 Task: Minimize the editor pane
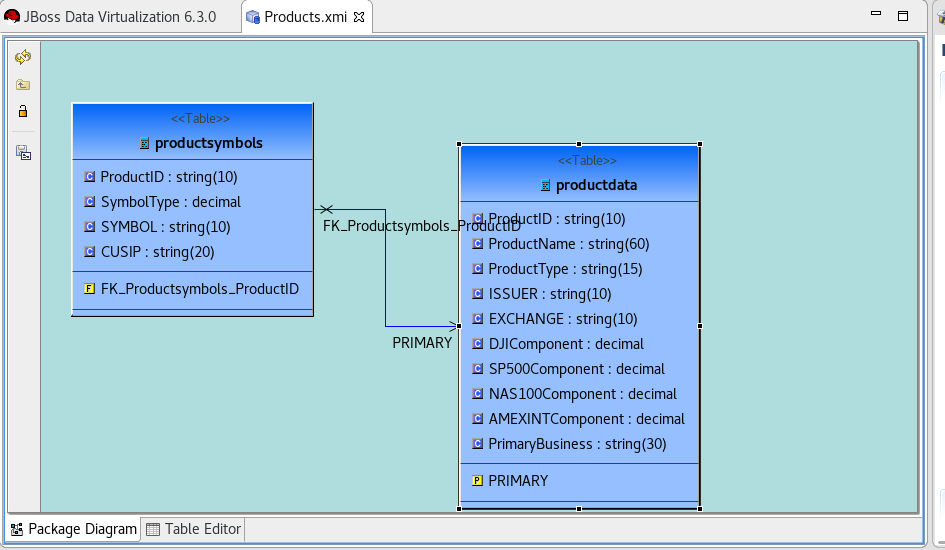876,16
